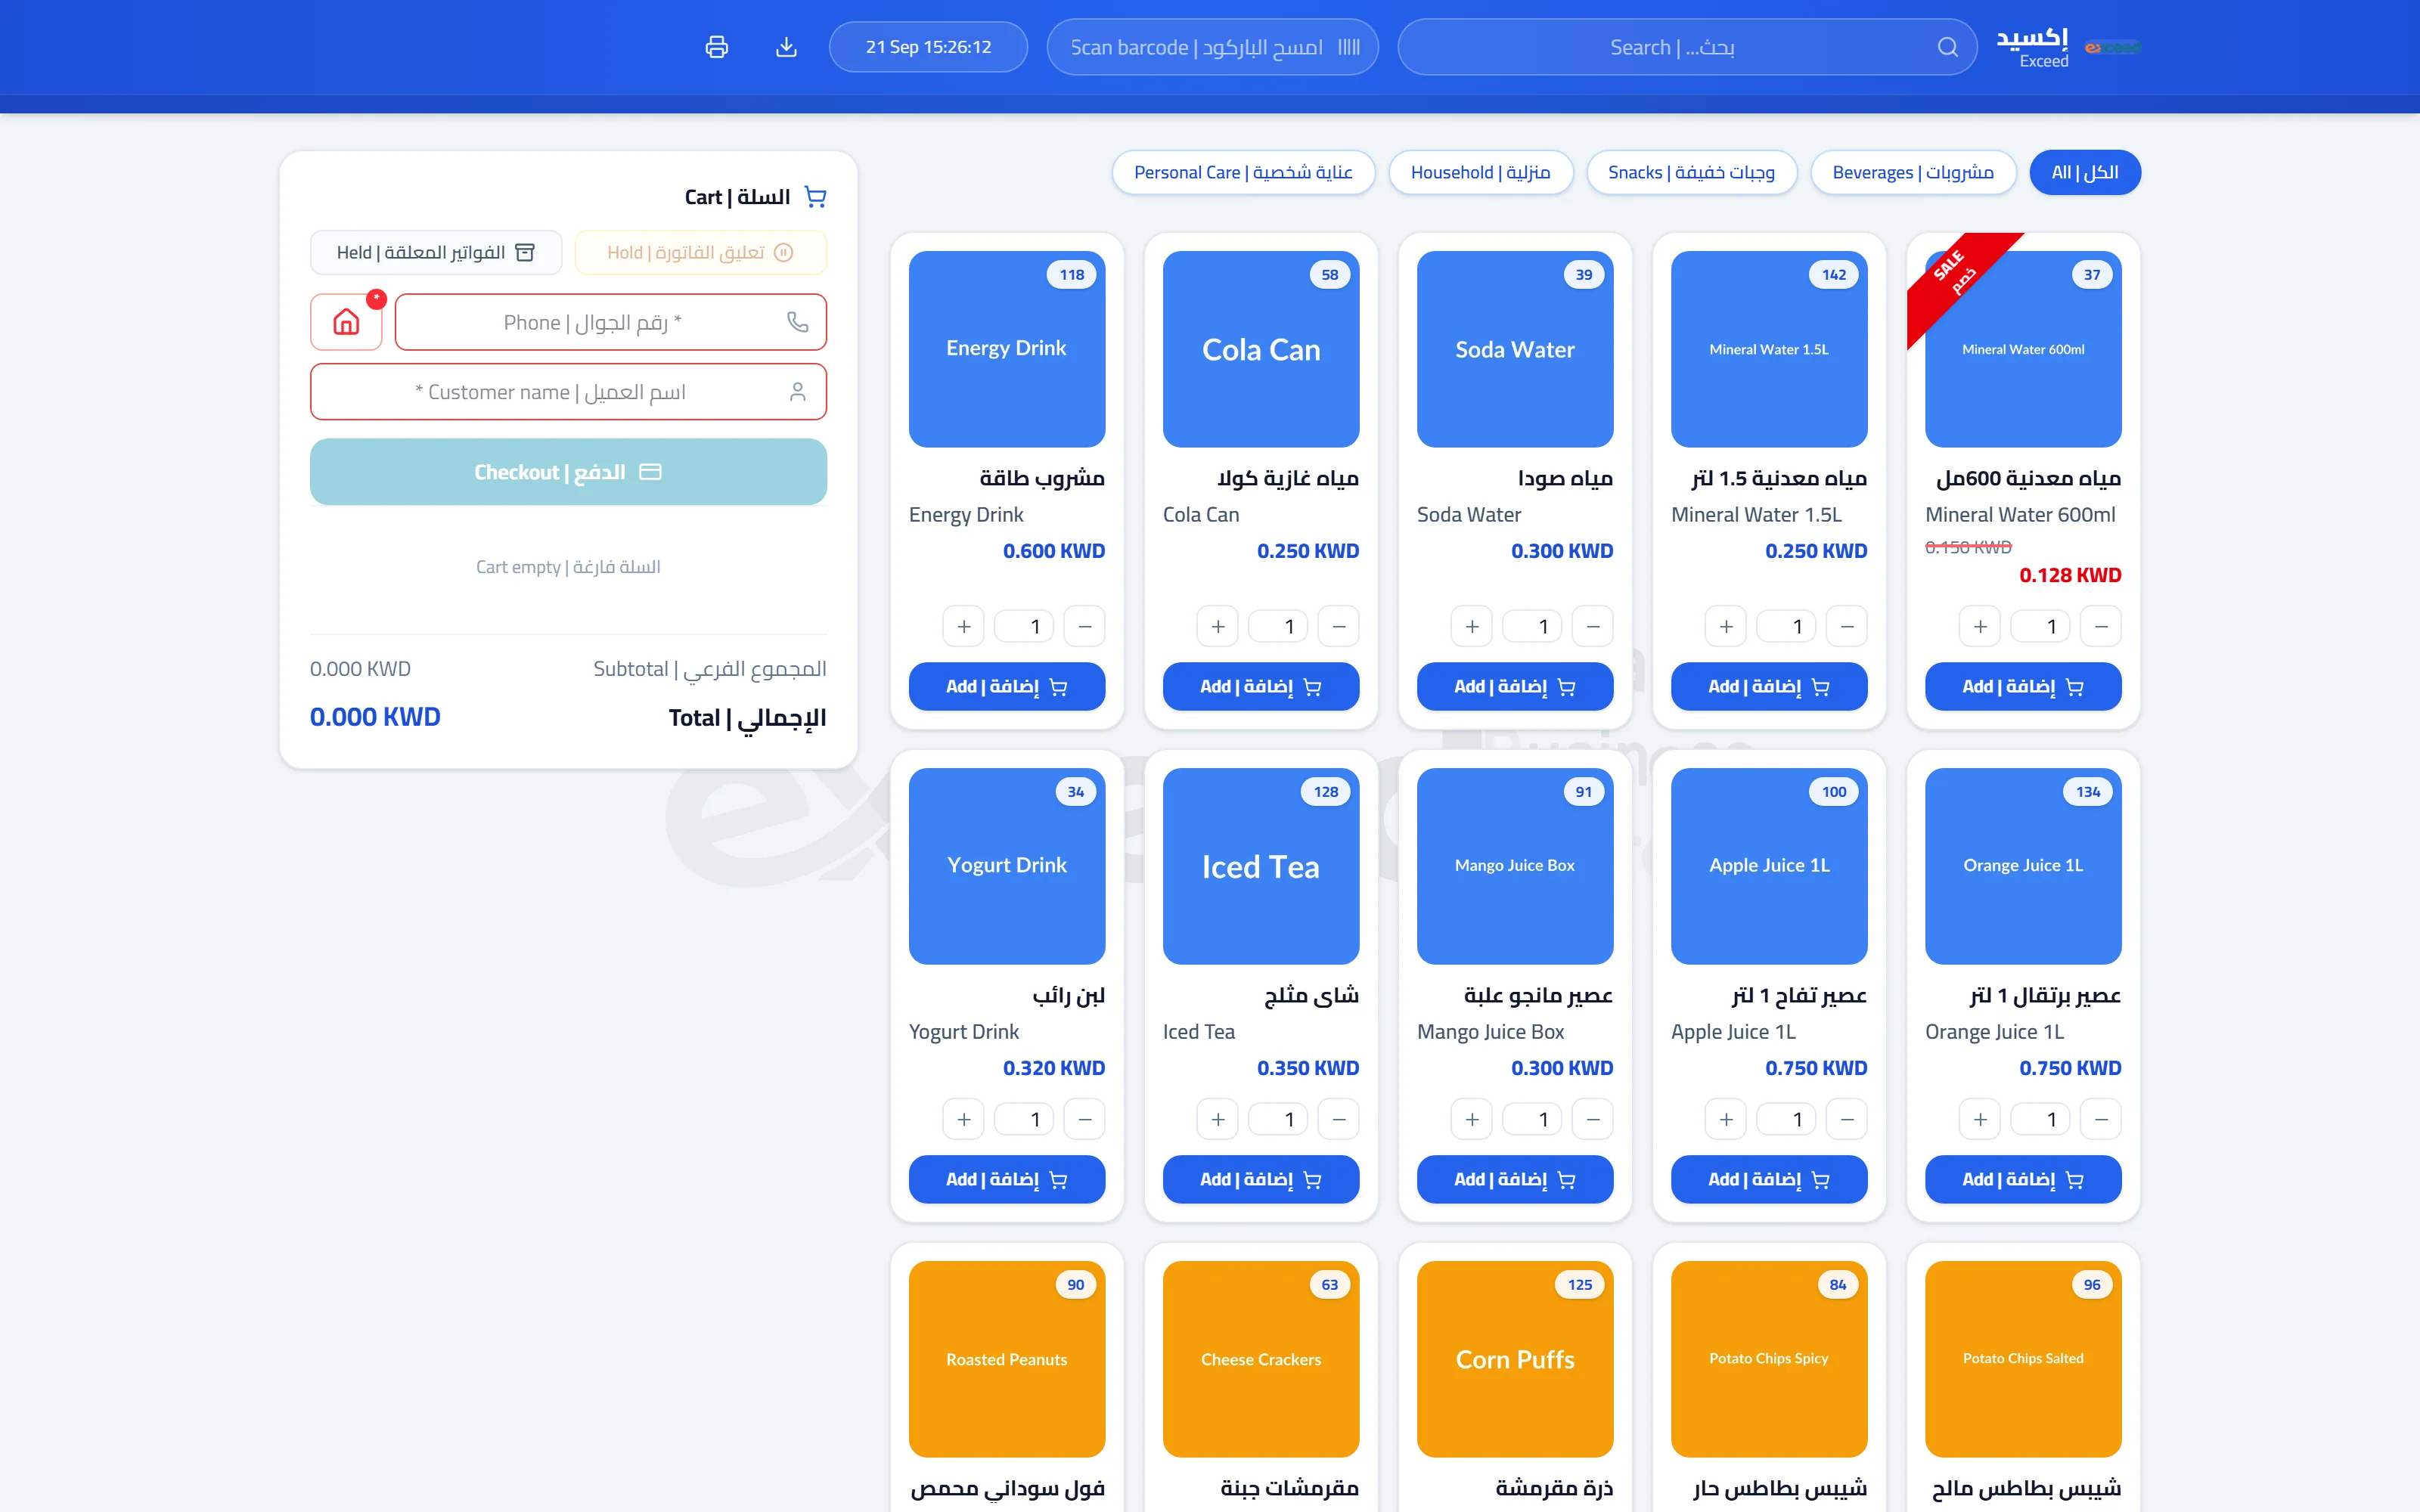Add Energy Drink to cart

pyautogui.click(x=1006, y=686)
